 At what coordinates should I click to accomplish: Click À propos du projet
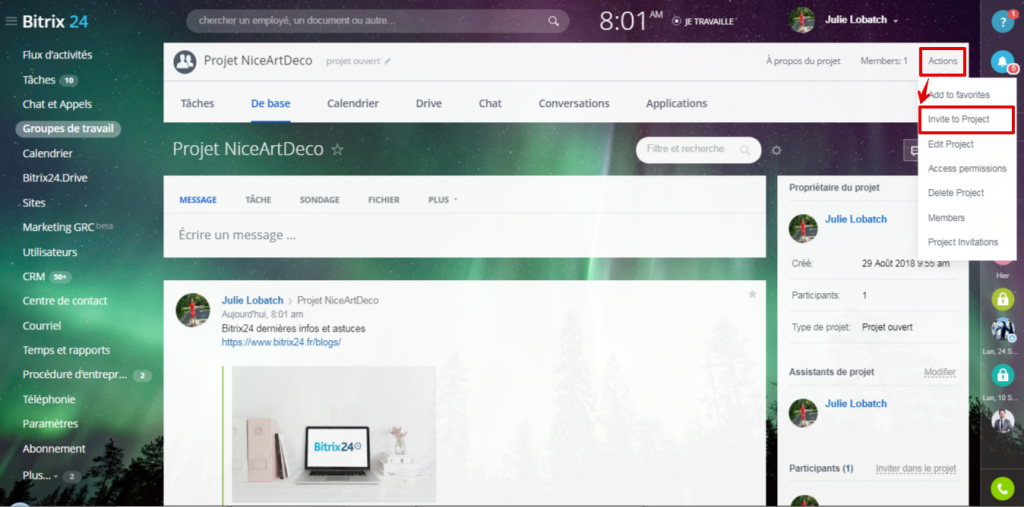tap(803, 61)
